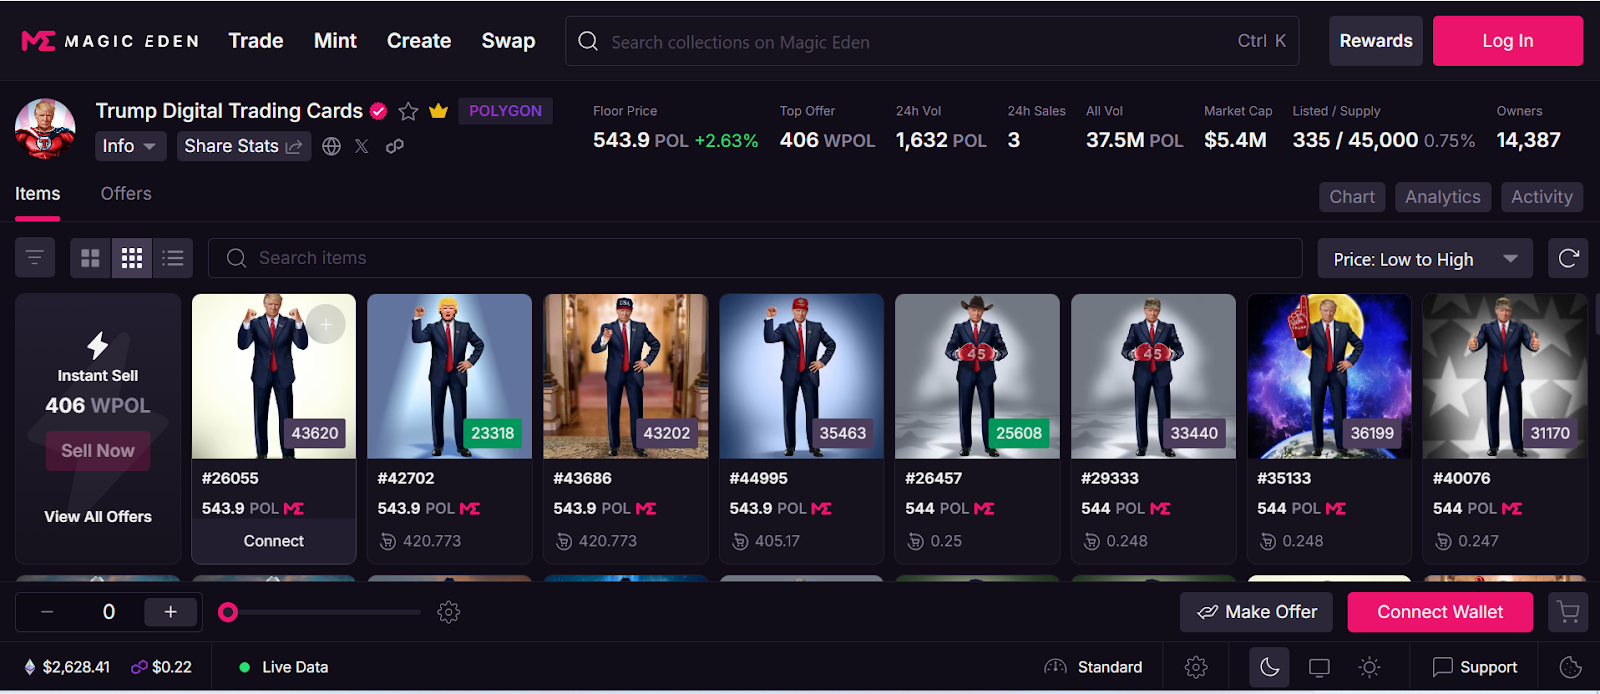The width and height of the screenshot is (1600, 694).
Task: Switch to list view
Action: (x=173, y=258)
